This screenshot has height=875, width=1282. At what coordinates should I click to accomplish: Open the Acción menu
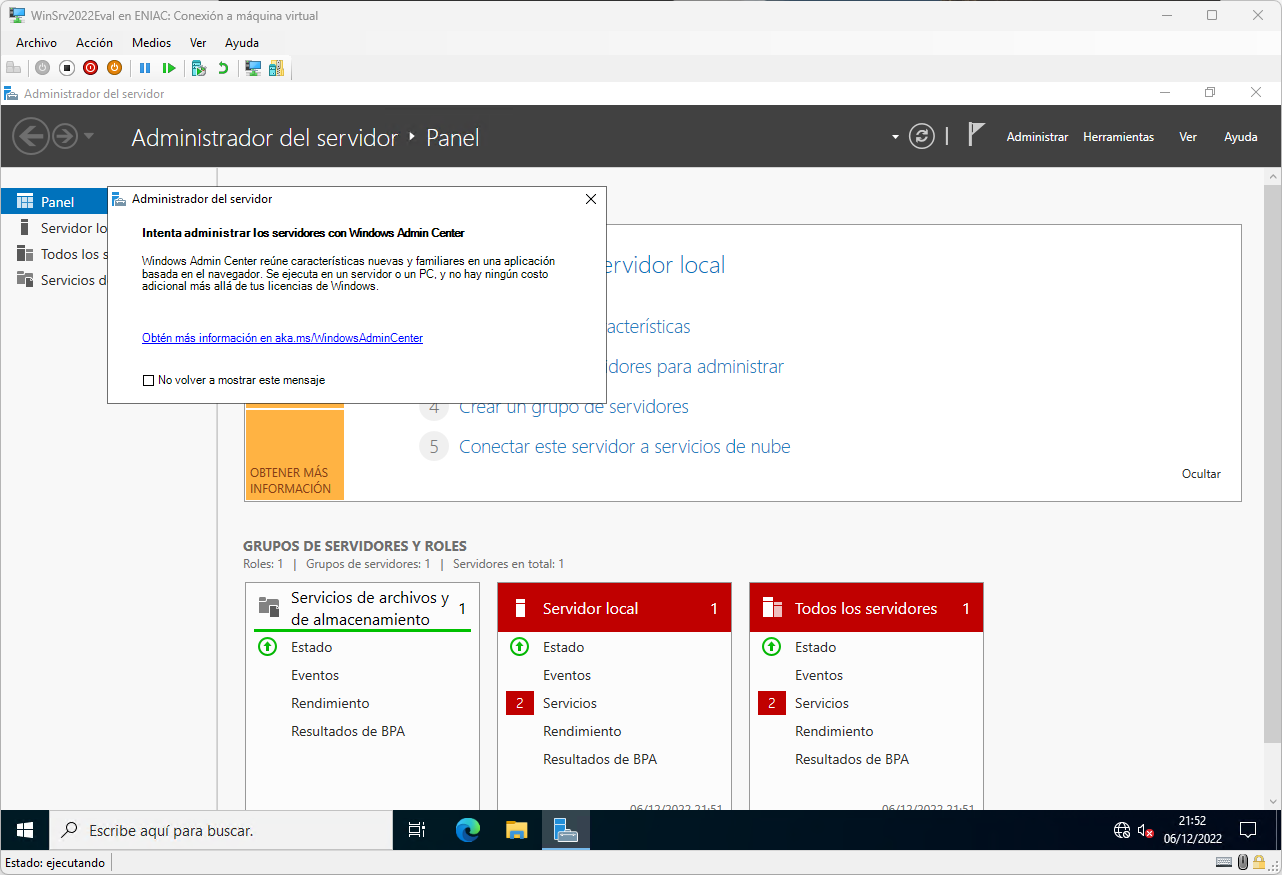point(94,43)
